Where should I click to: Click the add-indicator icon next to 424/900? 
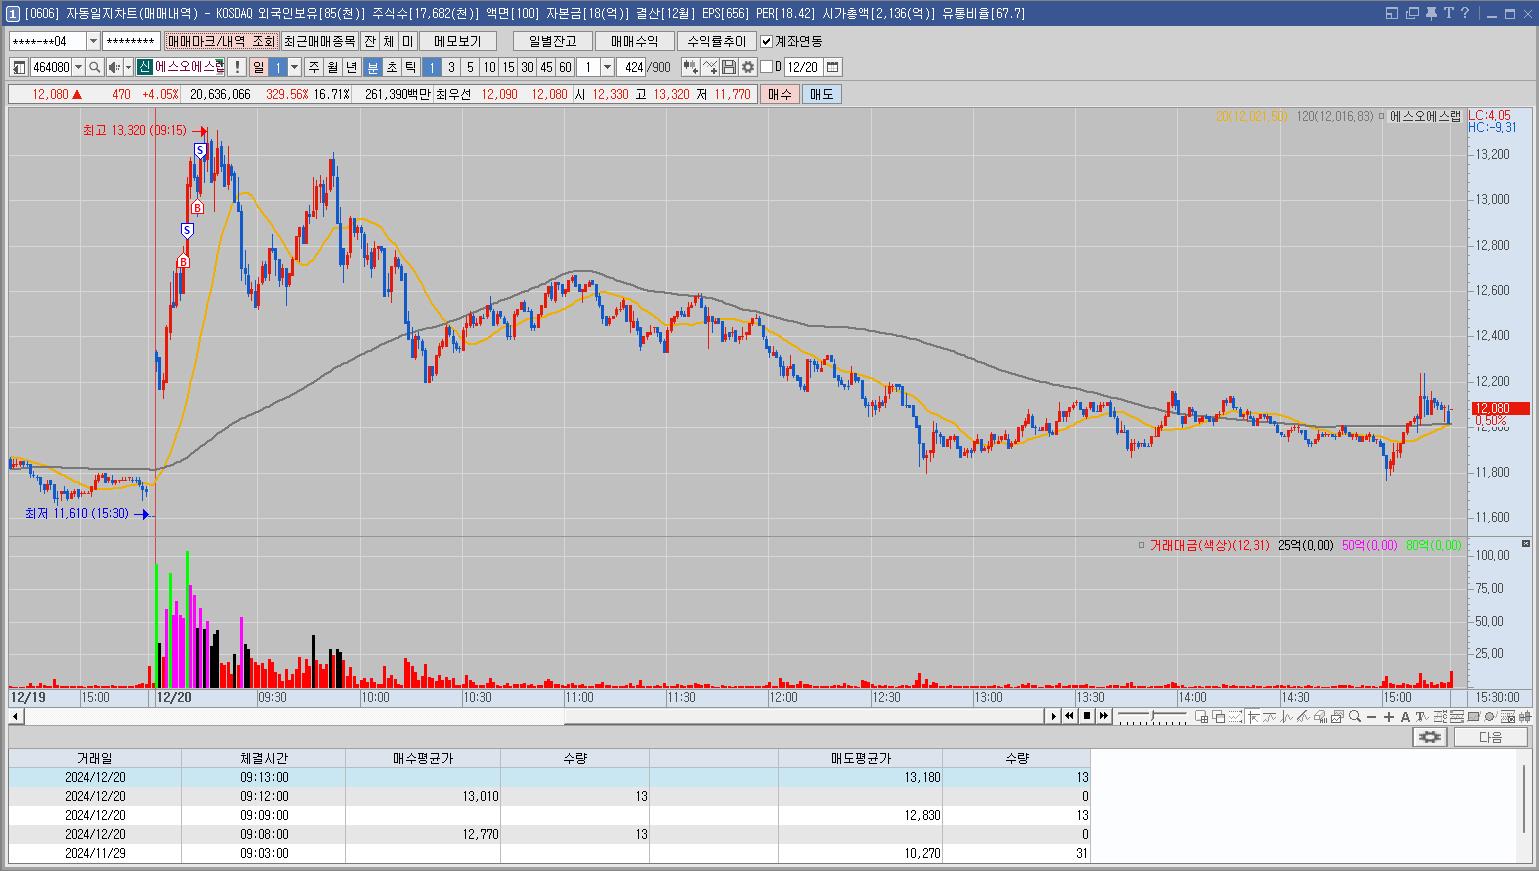(x=691, y=67)
